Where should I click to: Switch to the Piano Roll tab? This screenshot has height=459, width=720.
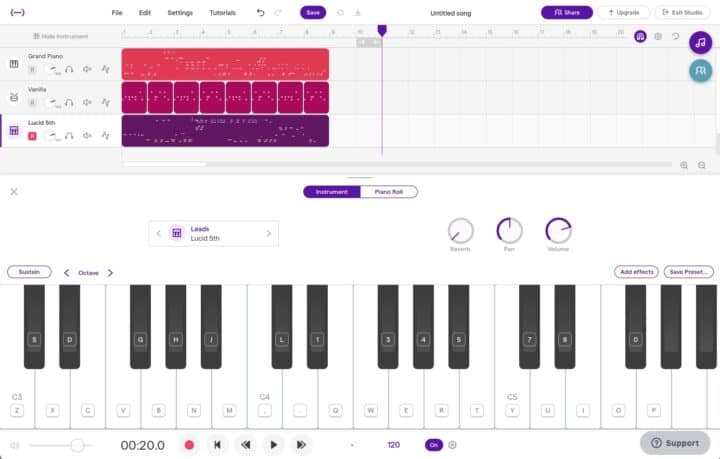coord(389,192)
